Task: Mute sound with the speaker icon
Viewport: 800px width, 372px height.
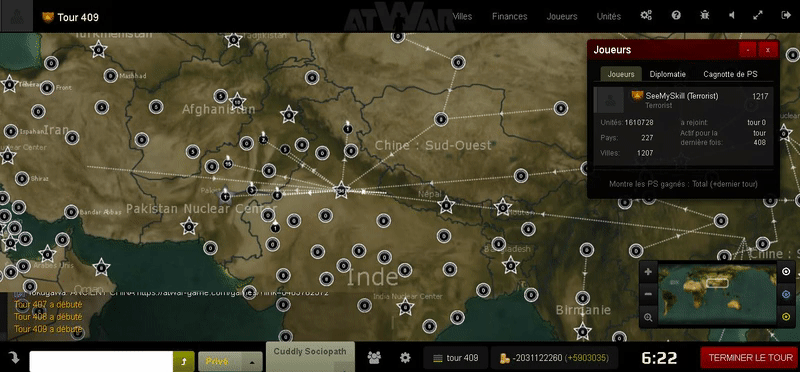Action: click(732, 15)
